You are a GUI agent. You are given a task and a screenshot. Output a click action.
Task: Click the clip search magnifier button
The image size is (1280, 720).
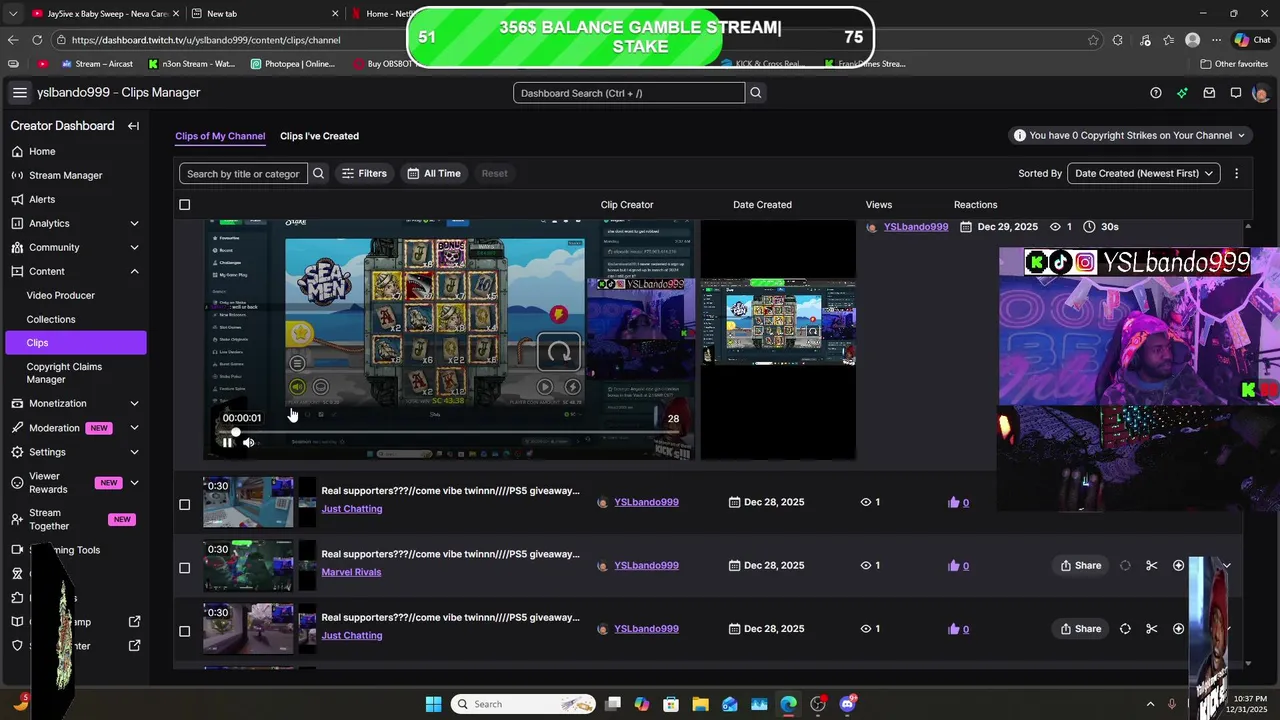click(318, 173)
